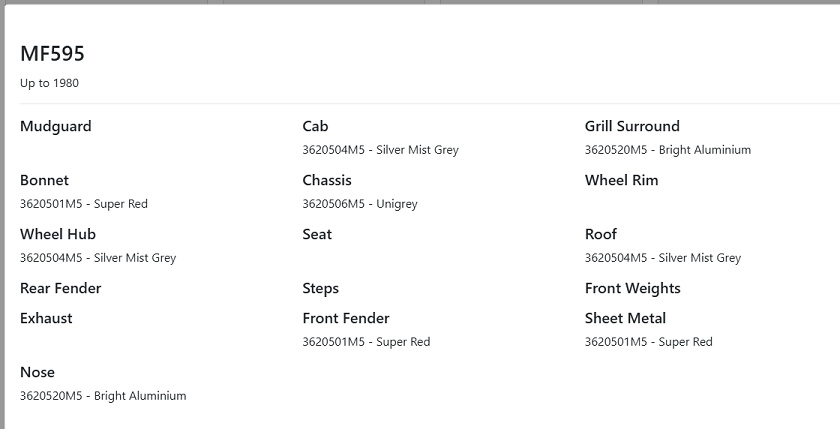Select the Super Red code under Front Fender

pyautogui.click(x=366, y=342)
